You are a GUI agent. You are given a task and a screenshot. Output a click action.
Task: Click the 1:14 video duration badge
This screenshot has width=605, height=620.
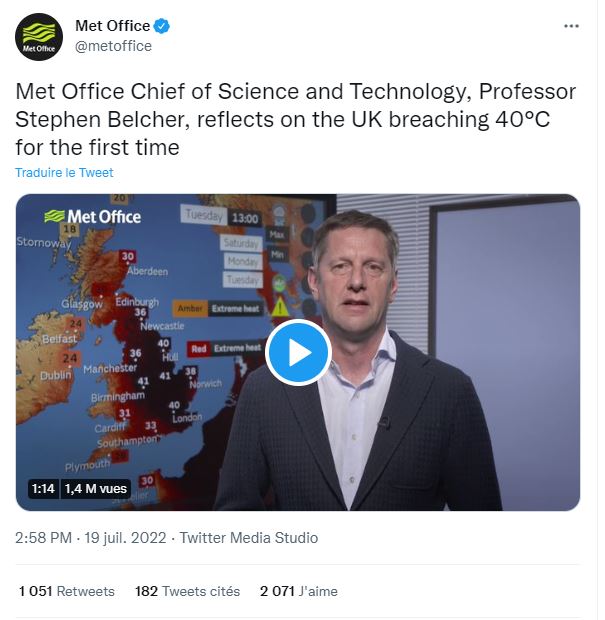42,489
